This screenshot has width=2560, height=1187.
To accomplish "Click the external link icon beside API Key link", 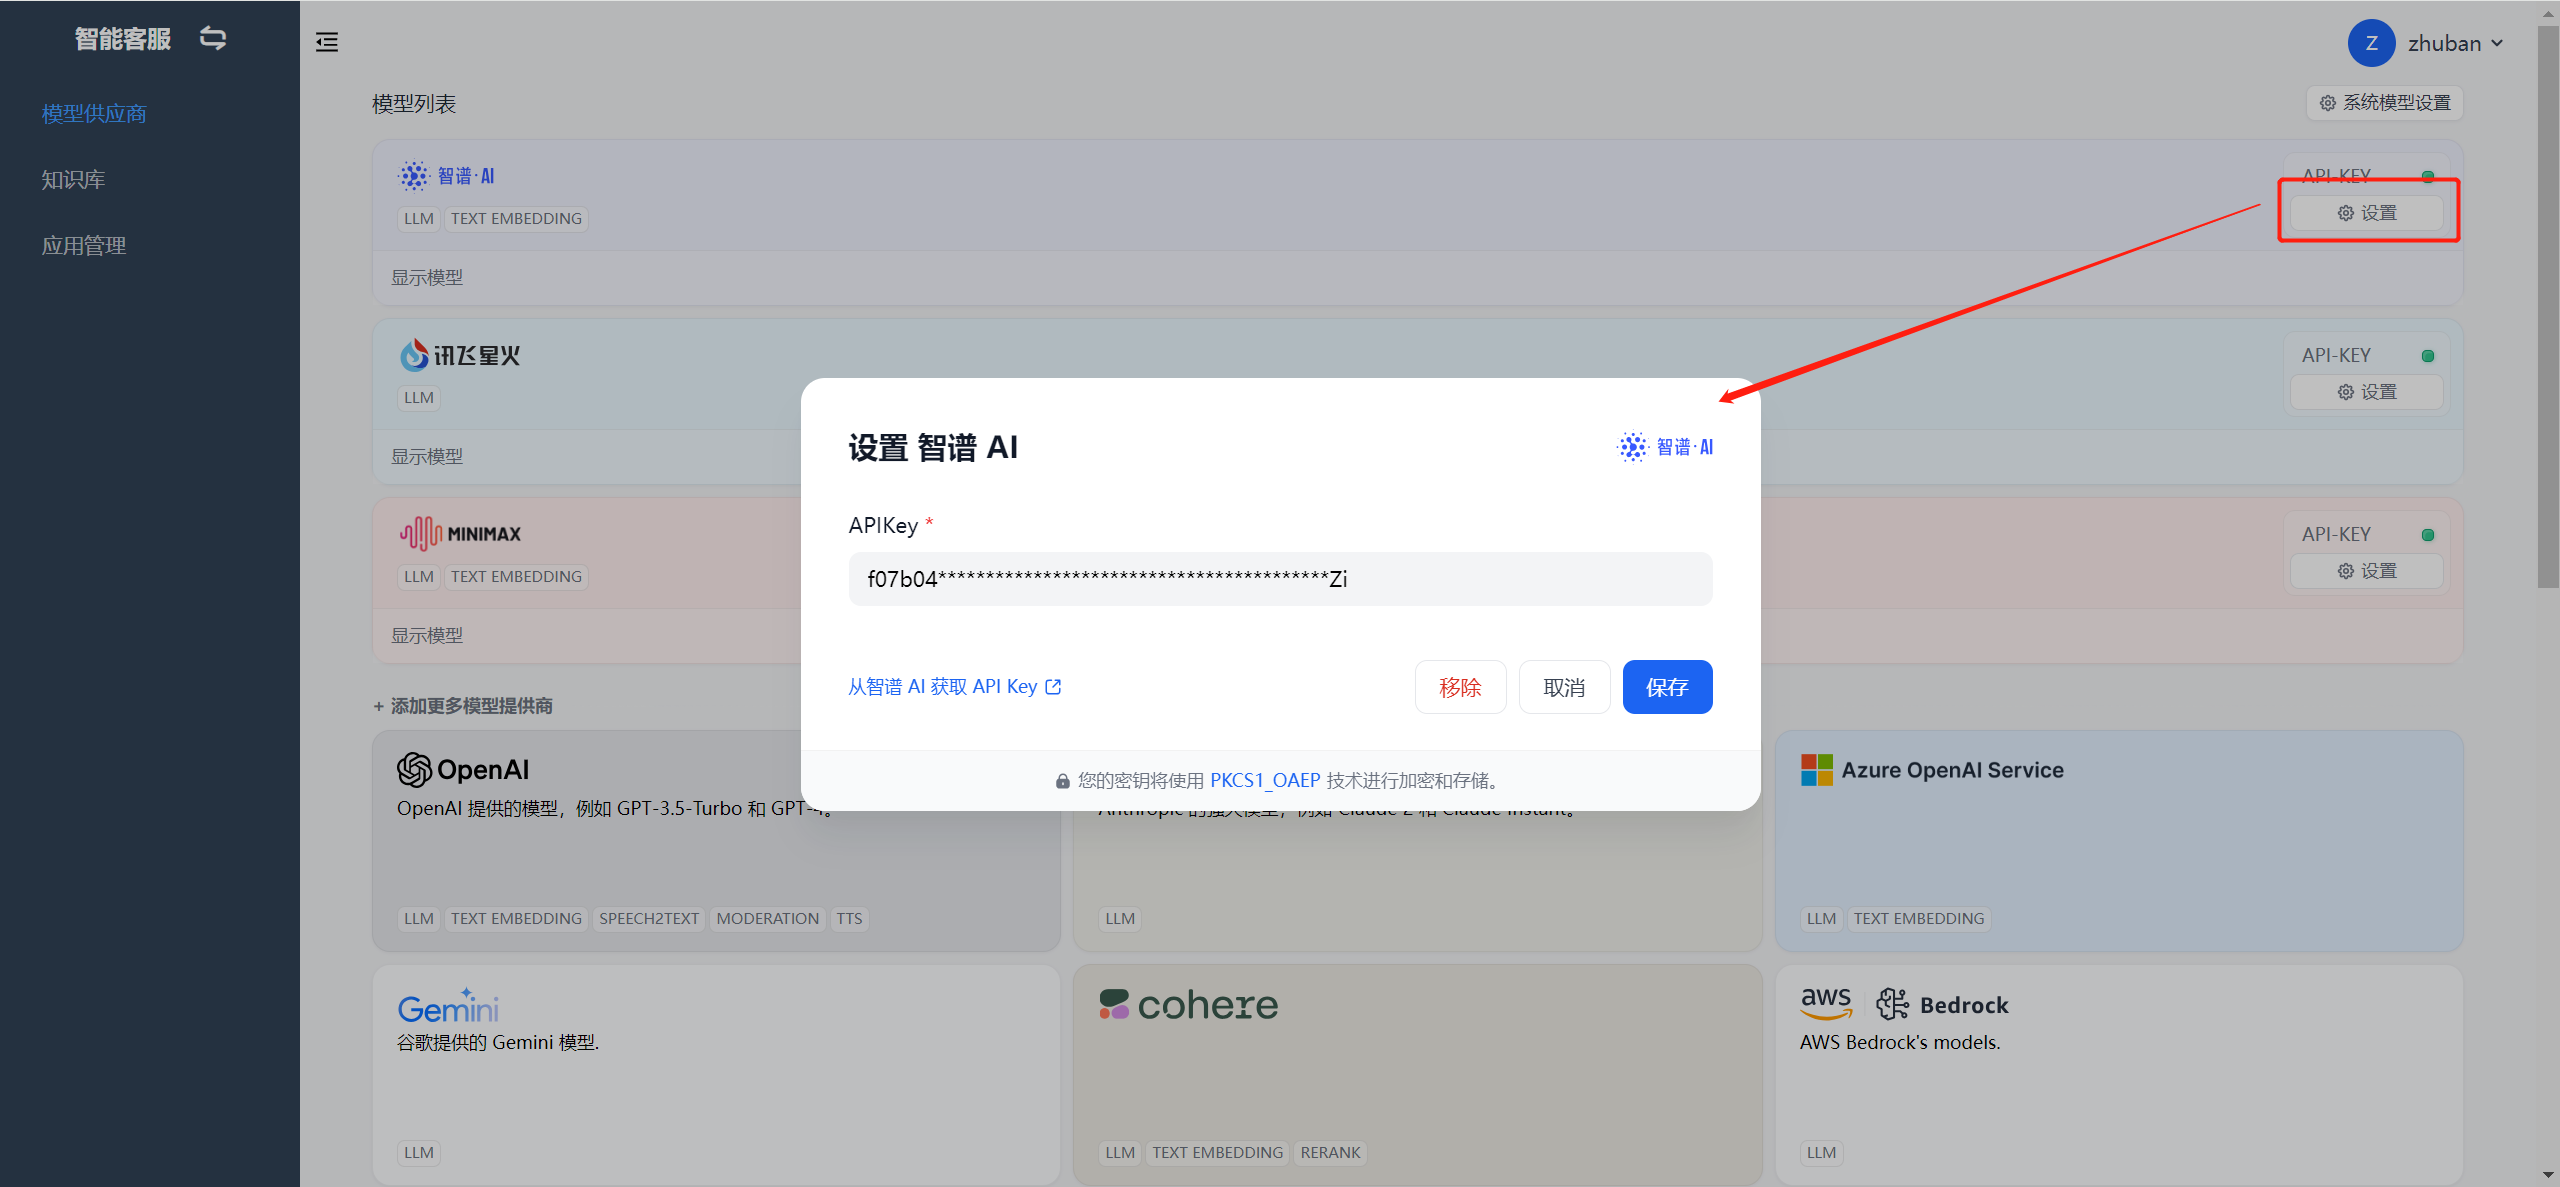I will [x=1053, y=687].
